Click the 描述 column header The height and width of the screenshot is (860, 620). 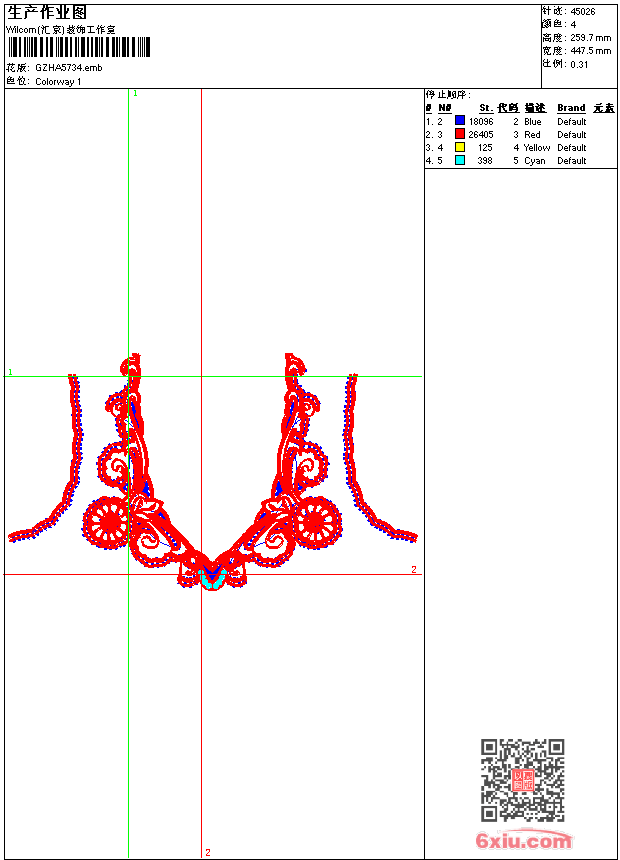535,108
